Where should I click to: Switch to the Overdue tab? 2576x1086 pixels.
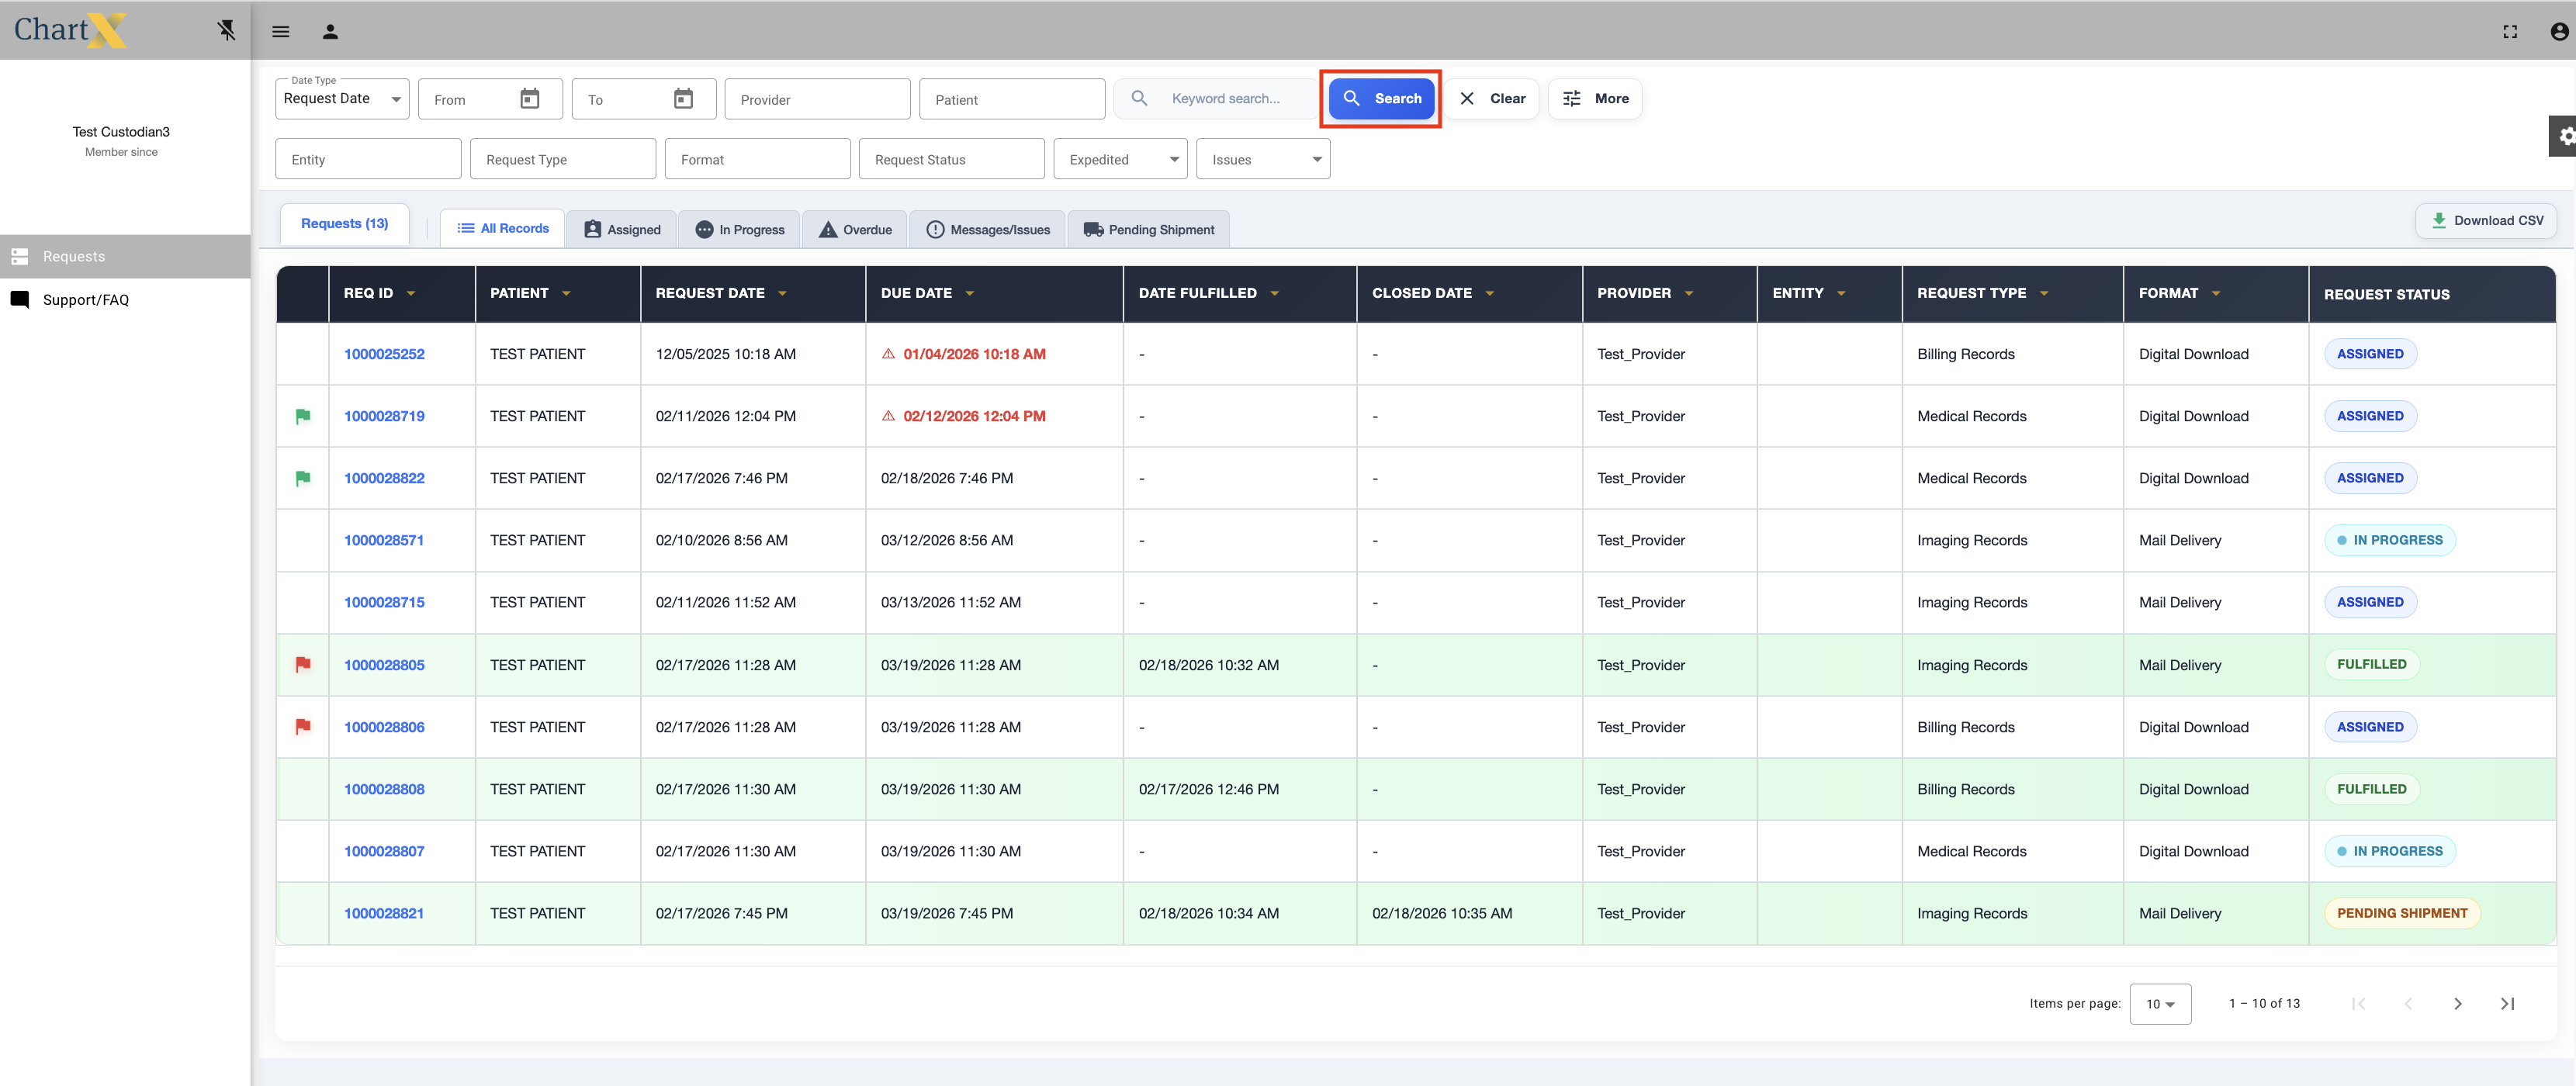(856, 229)
